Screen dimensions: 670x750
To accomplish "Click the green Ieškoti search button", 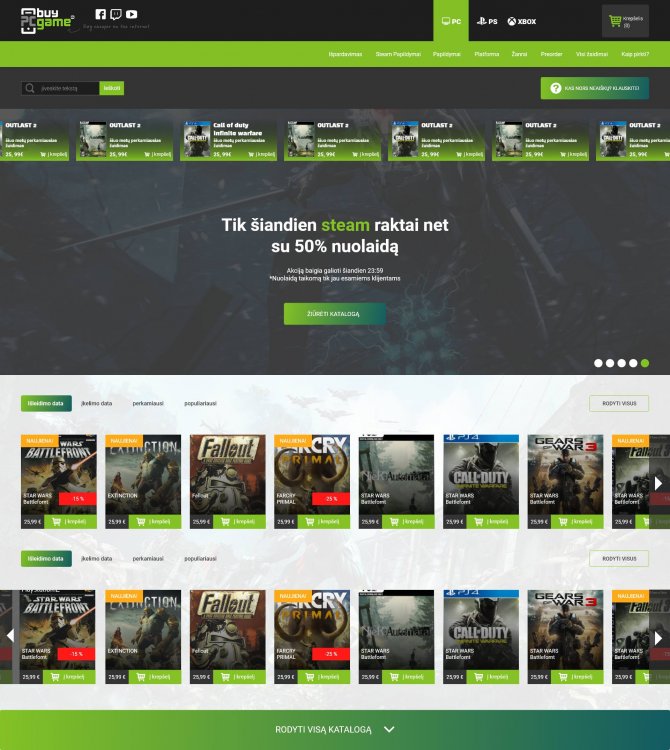I will pyautogui.click(x=112, y=88).
